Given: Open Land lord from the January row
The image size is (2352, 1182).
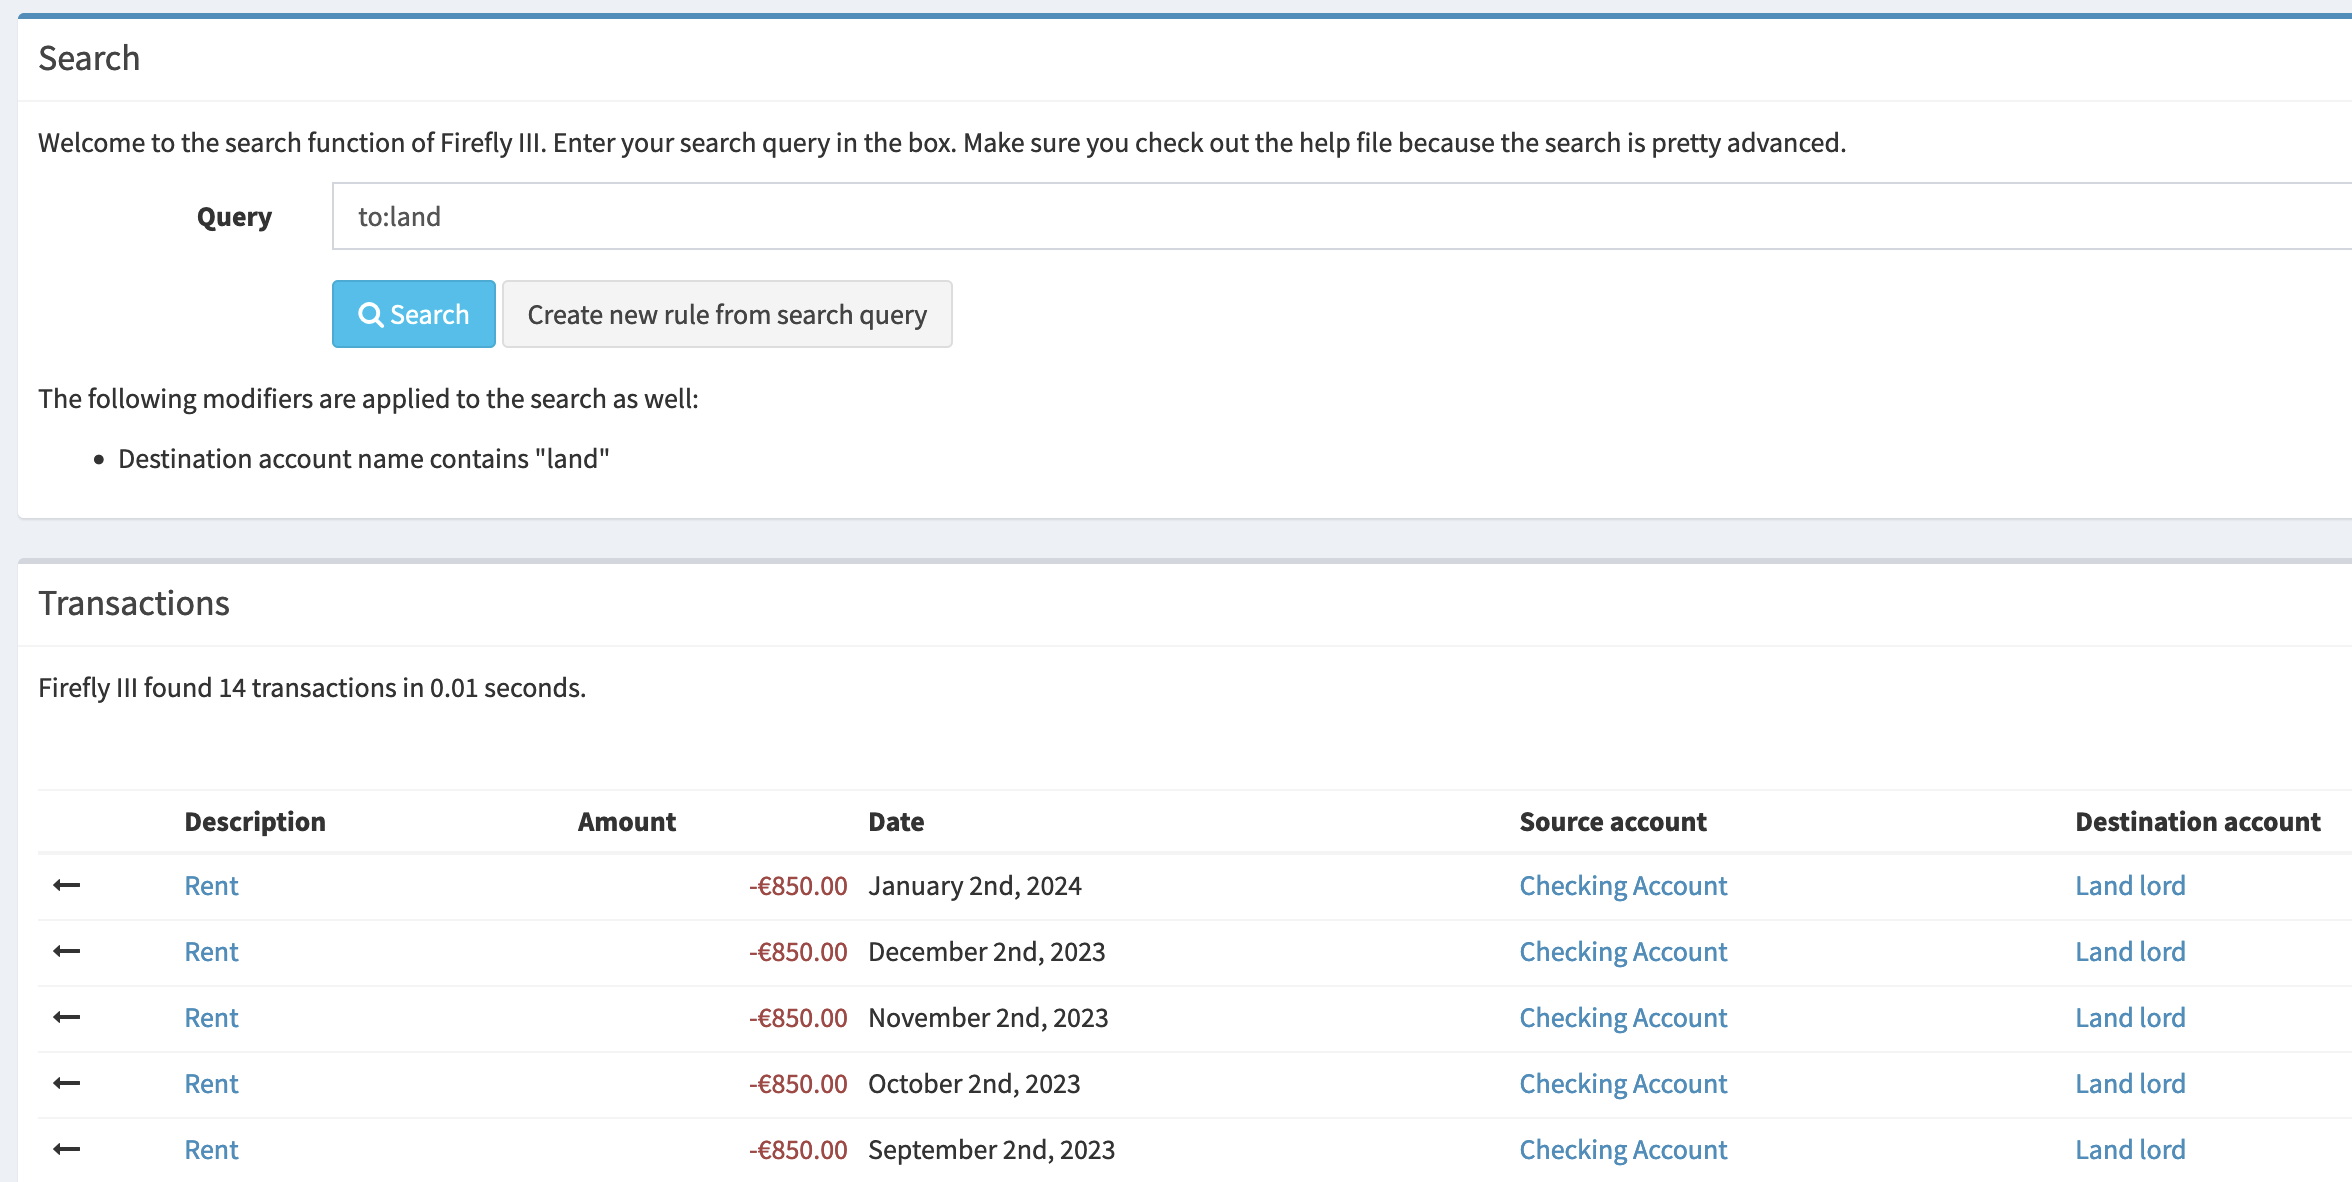Looking at the screenshot, I should (x=2129, y=886).
